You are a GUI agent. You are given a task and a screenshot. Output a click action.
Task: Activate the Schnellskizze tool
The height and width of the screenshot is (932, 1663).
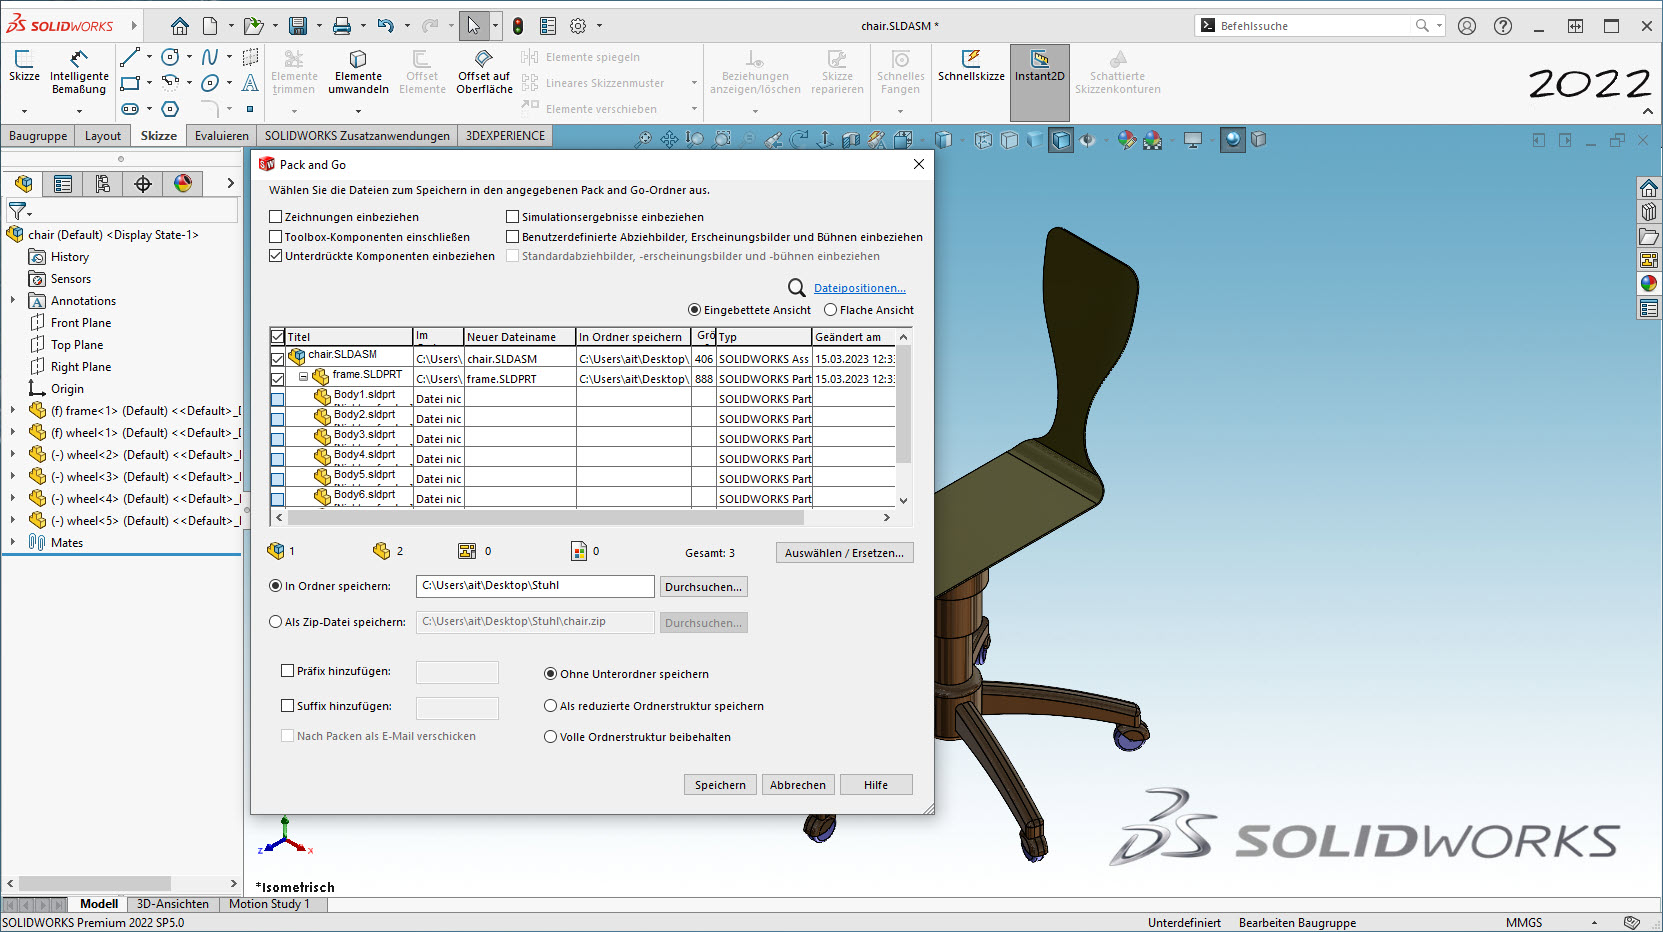(x=971, y=66)
